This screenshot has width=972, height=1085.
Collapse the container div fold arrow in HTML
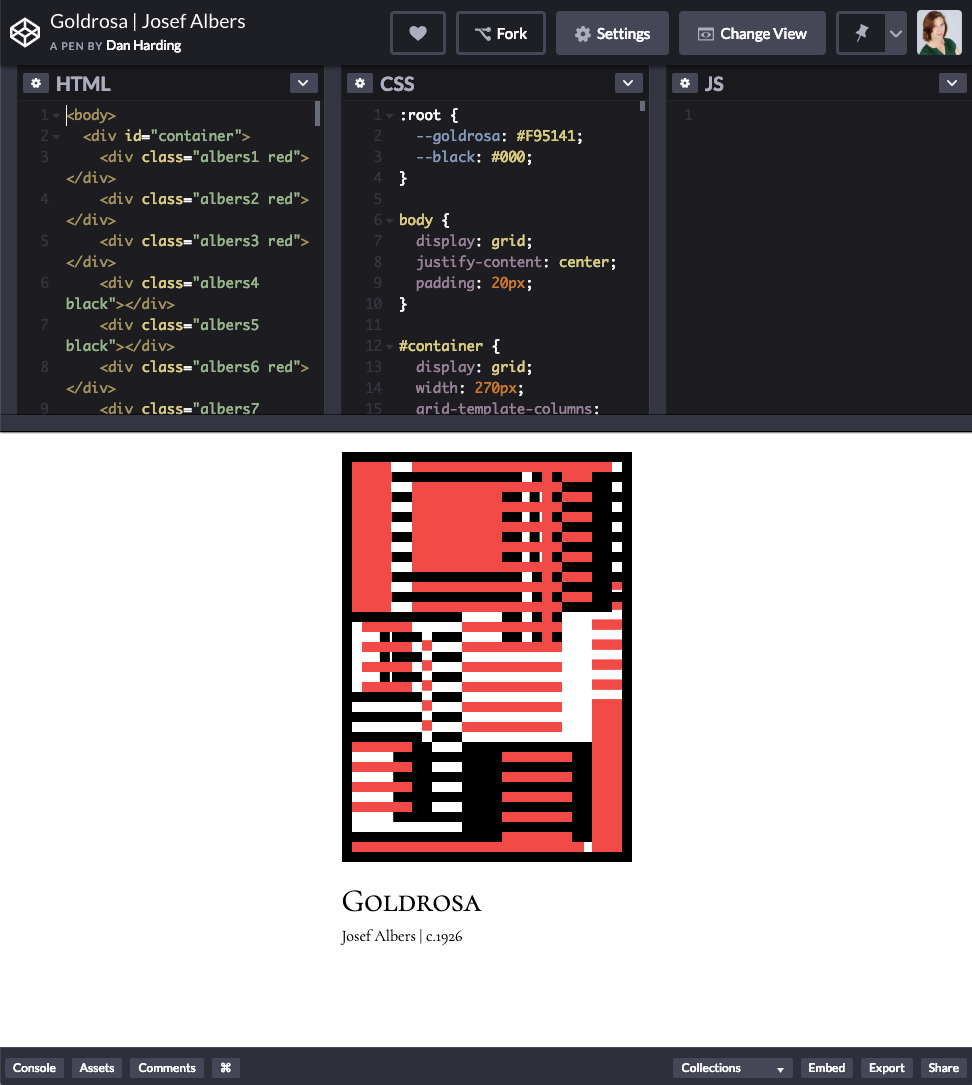tap(56, 136)
